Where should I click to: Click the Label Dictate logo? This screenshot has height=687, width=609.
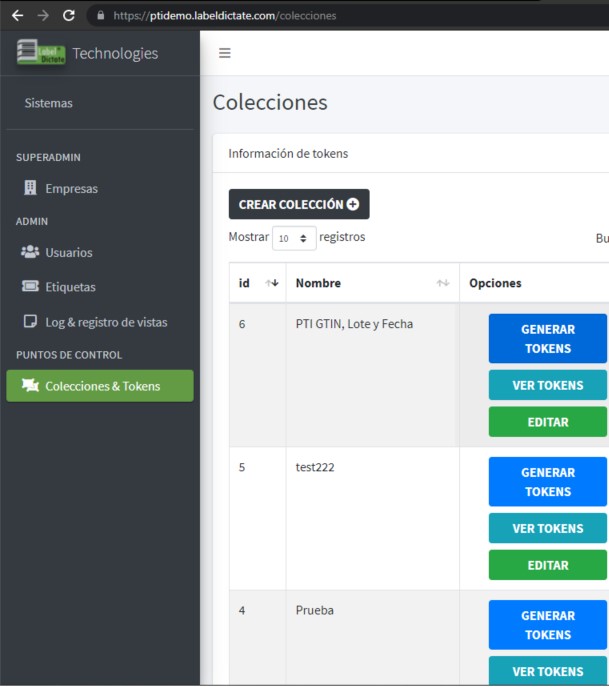(41, 53)
